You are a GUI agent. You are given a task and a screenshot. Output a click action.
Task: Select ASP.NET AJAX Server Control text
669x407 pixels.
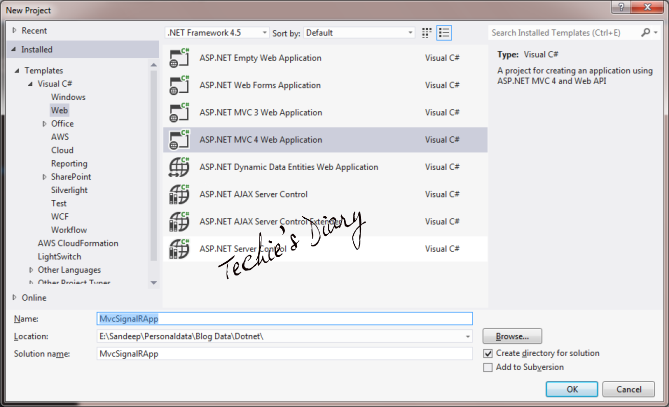coord(253,195)
